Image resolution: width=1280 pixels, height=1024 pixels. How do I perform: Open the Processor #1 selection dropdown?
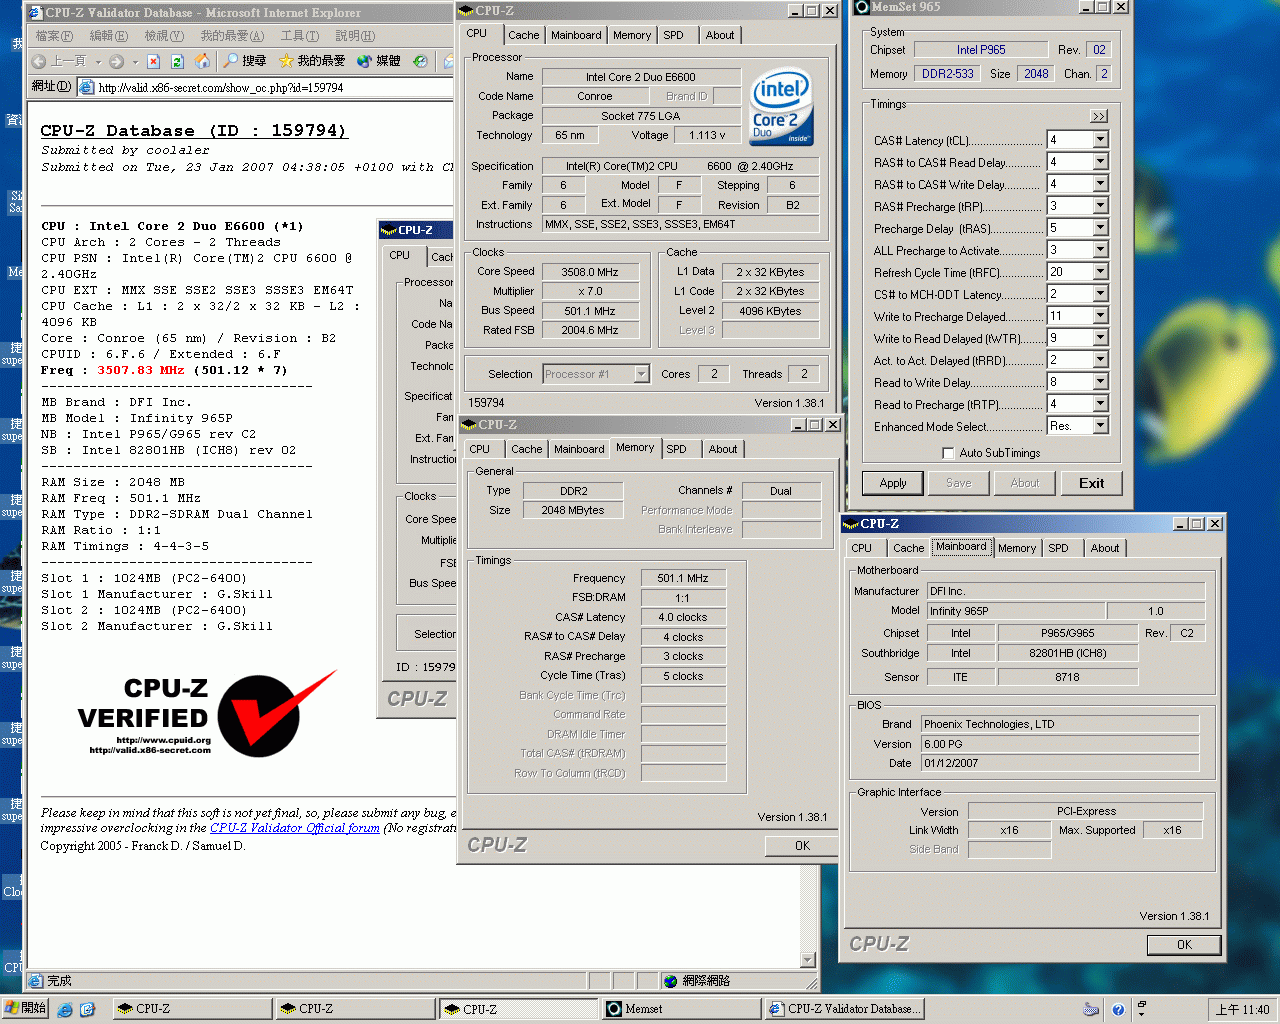[641, 373]
